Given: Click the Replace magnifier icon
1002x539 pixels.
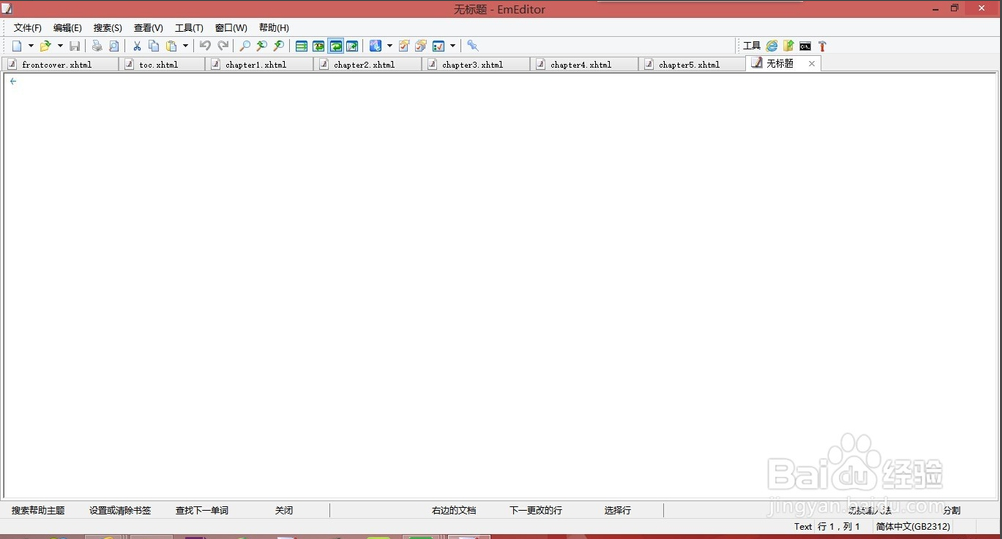Looking at the screenshot, I should 279,46.
